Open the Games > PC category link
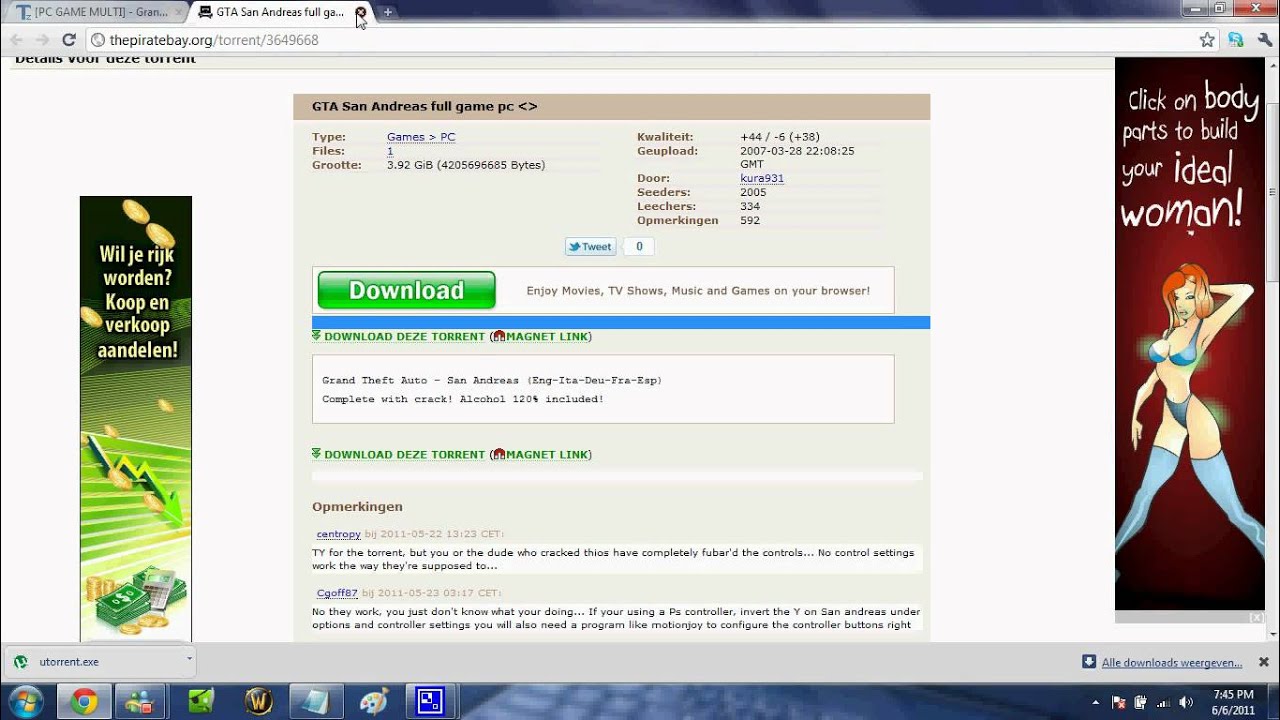The image size is (1280, 720). pyautogui.click(x=421, y=137)
